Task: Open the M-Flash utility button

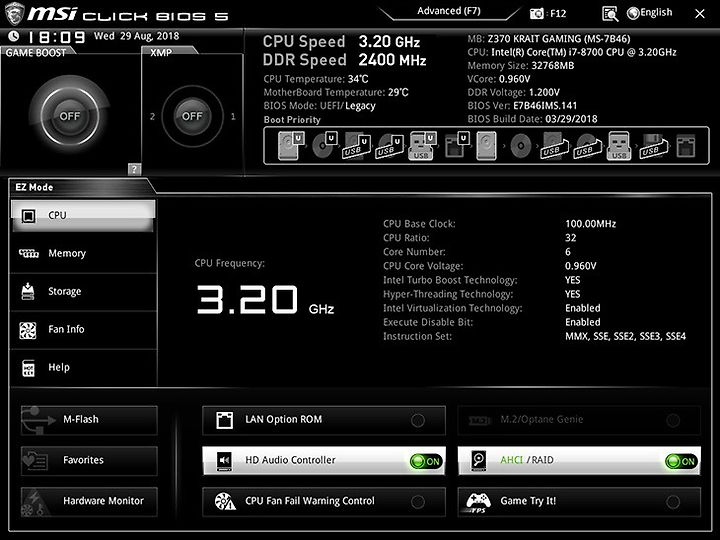Action: click(89, 420)
